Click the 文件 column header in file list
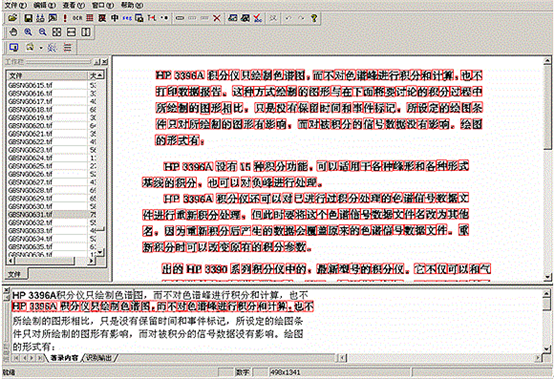 point(47,76)
